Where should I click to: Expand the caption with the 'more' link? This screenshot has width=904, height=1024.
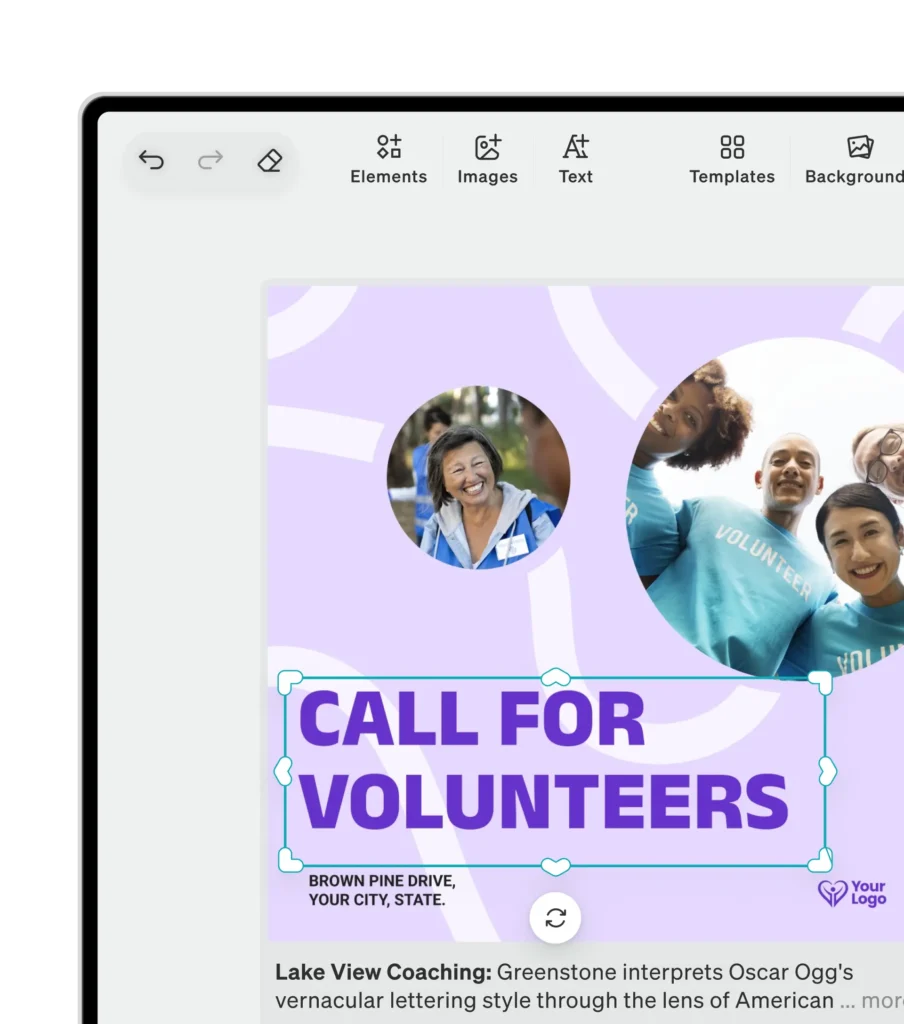882,1001
